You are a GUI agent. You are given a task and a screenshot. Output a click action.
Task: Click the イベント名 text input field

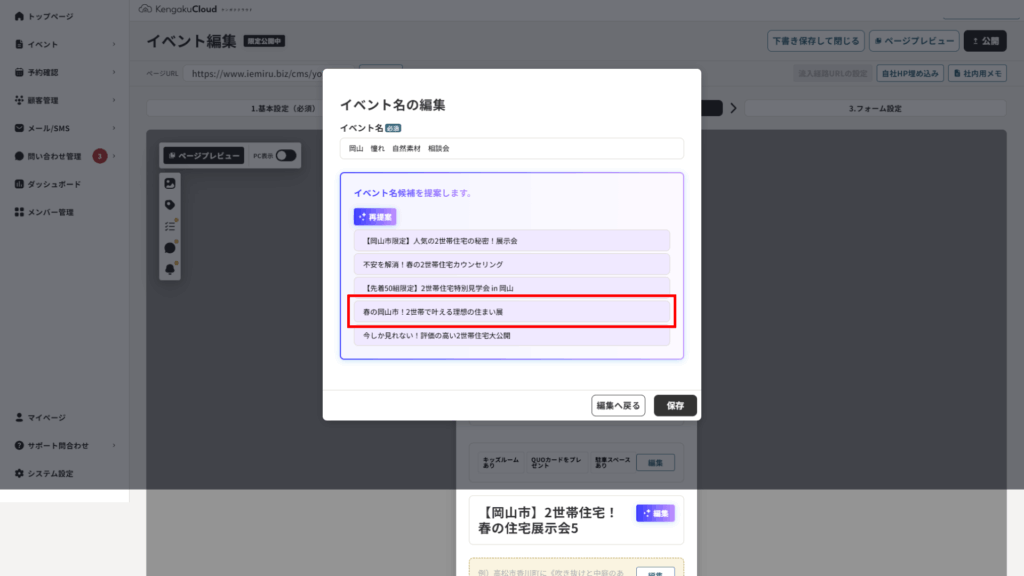pyautogui.click(x=512, y=148)
